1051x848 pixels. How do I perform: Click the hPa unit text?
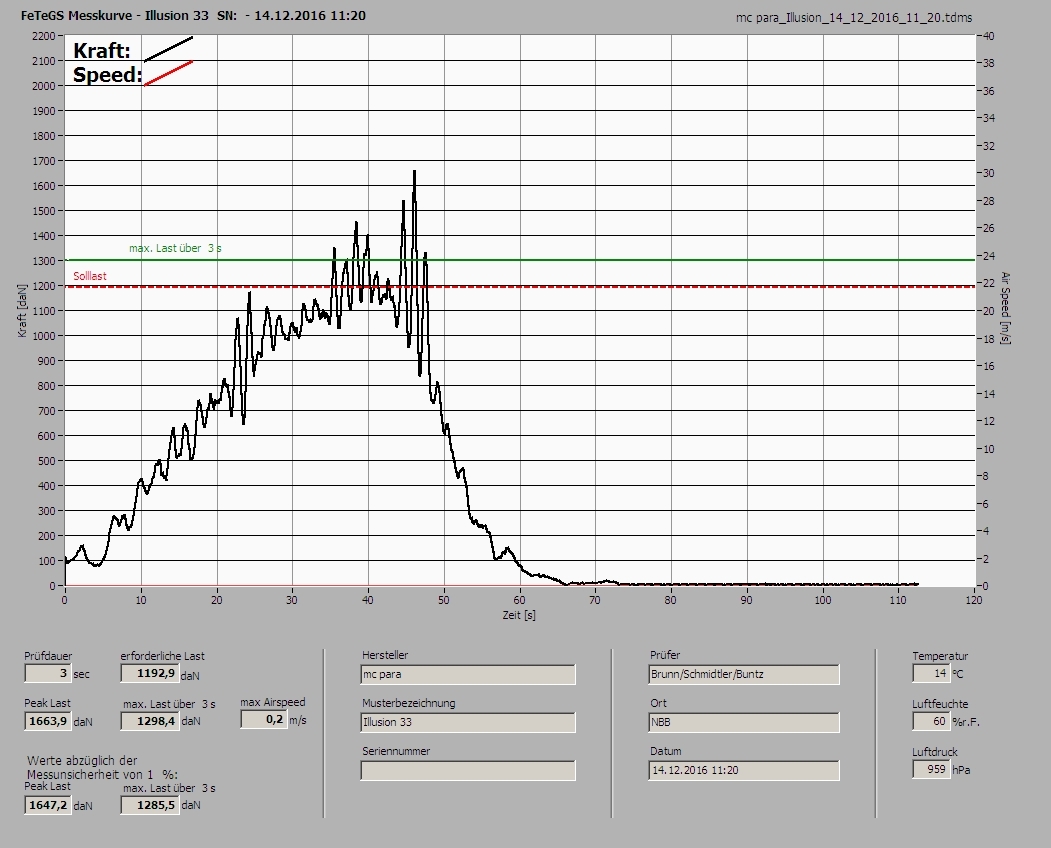point(961,770)
